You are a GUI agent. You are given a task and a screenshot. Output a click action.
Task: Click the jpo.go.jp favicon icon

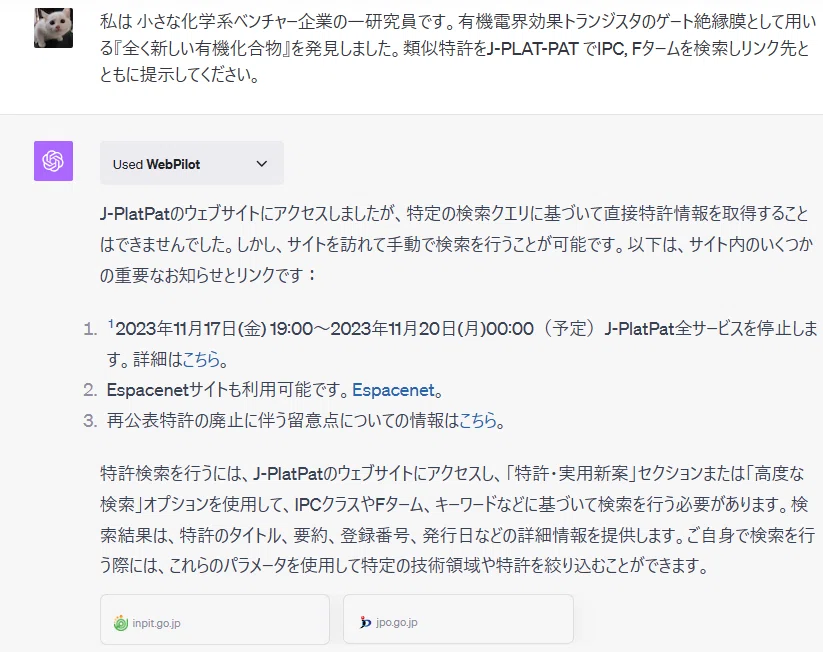[365, 623]
